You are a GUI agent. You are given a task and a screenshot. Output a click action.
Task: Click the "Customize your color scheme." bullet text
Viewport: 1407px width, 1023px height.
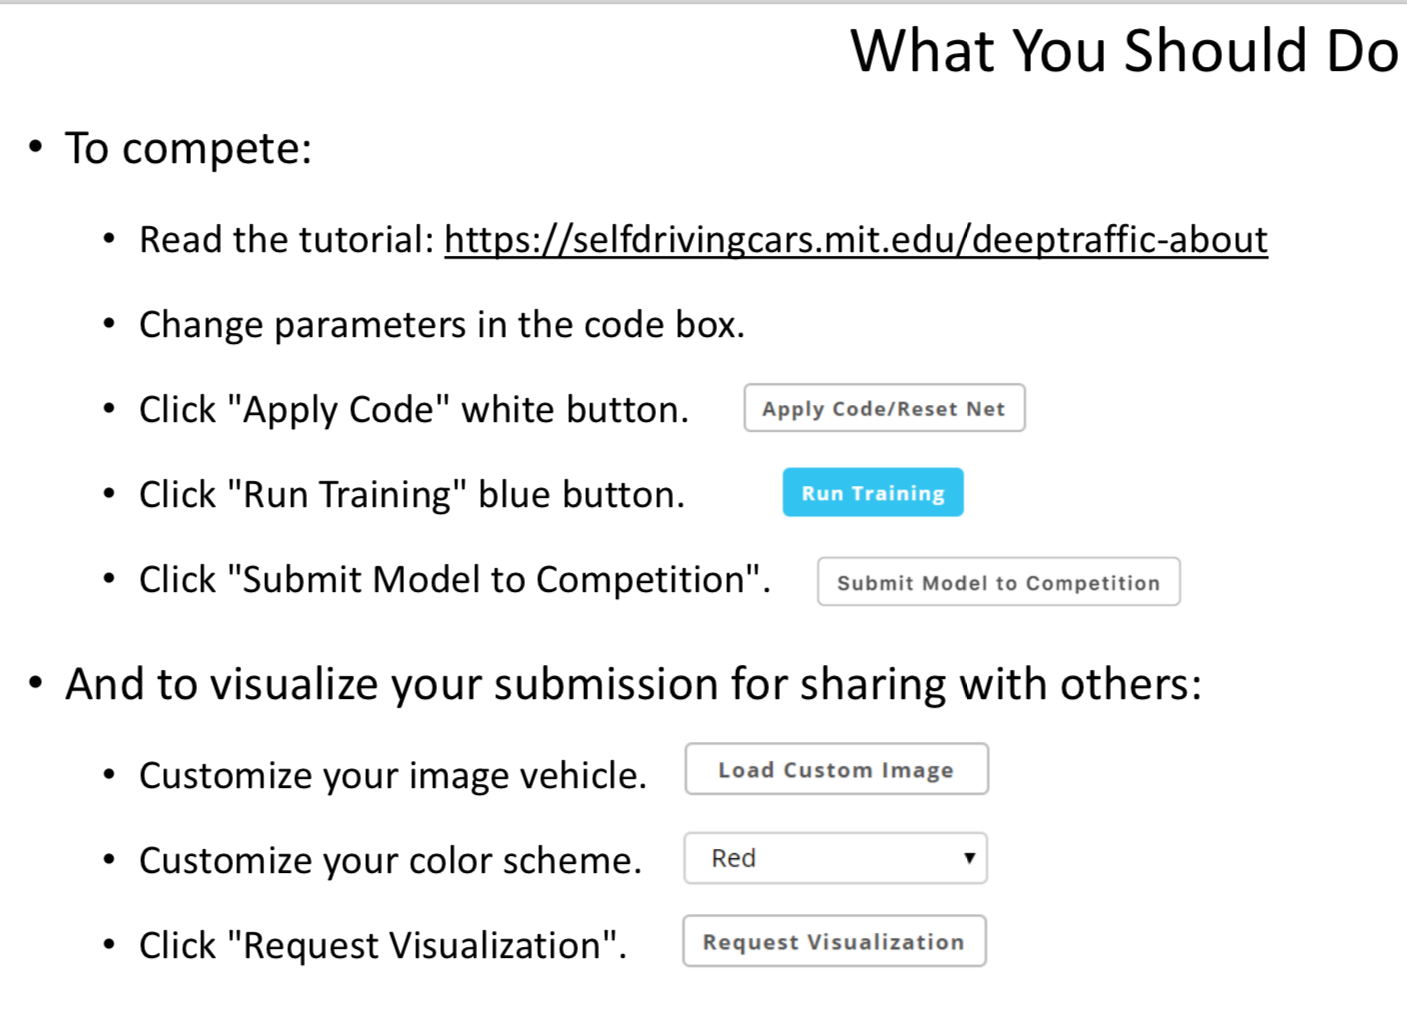[x=390, y=861]
